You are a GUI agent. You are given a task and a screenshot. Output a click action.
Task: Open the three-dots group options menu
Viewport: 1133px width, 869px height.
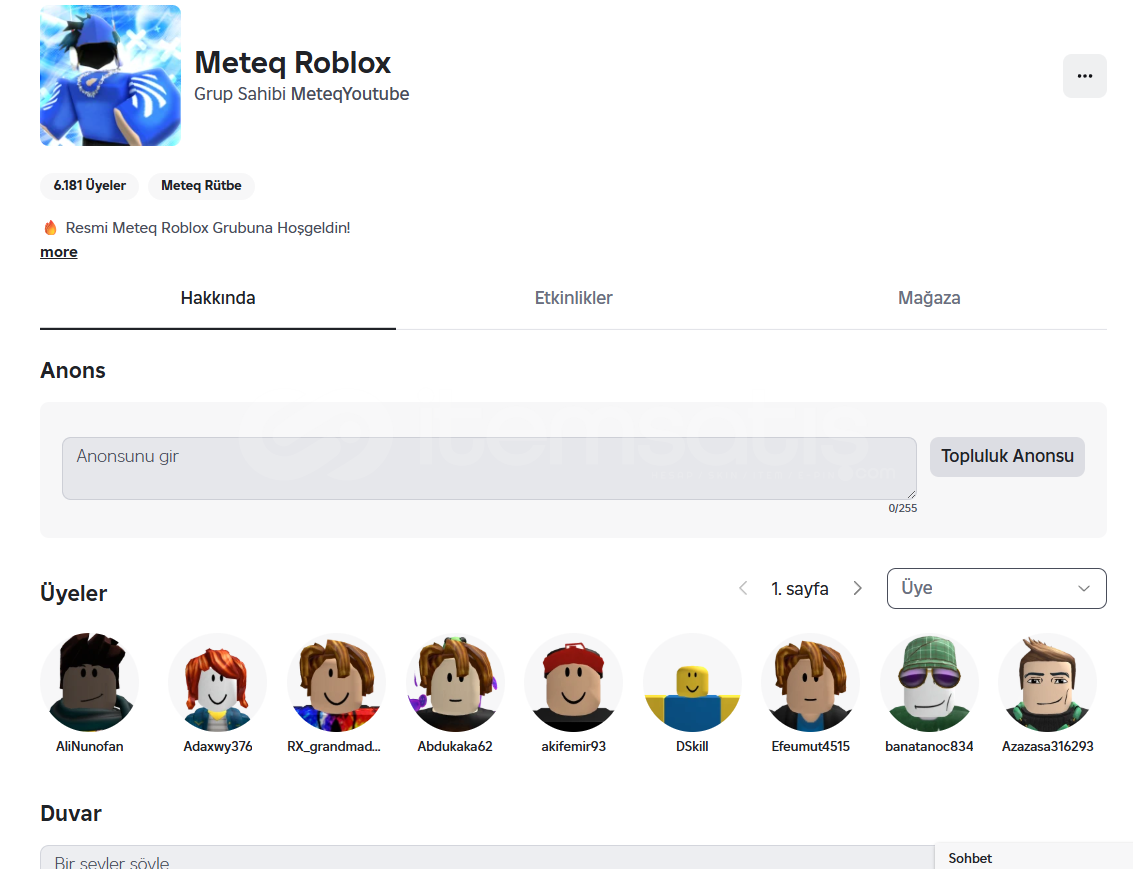pos(1084,76)
